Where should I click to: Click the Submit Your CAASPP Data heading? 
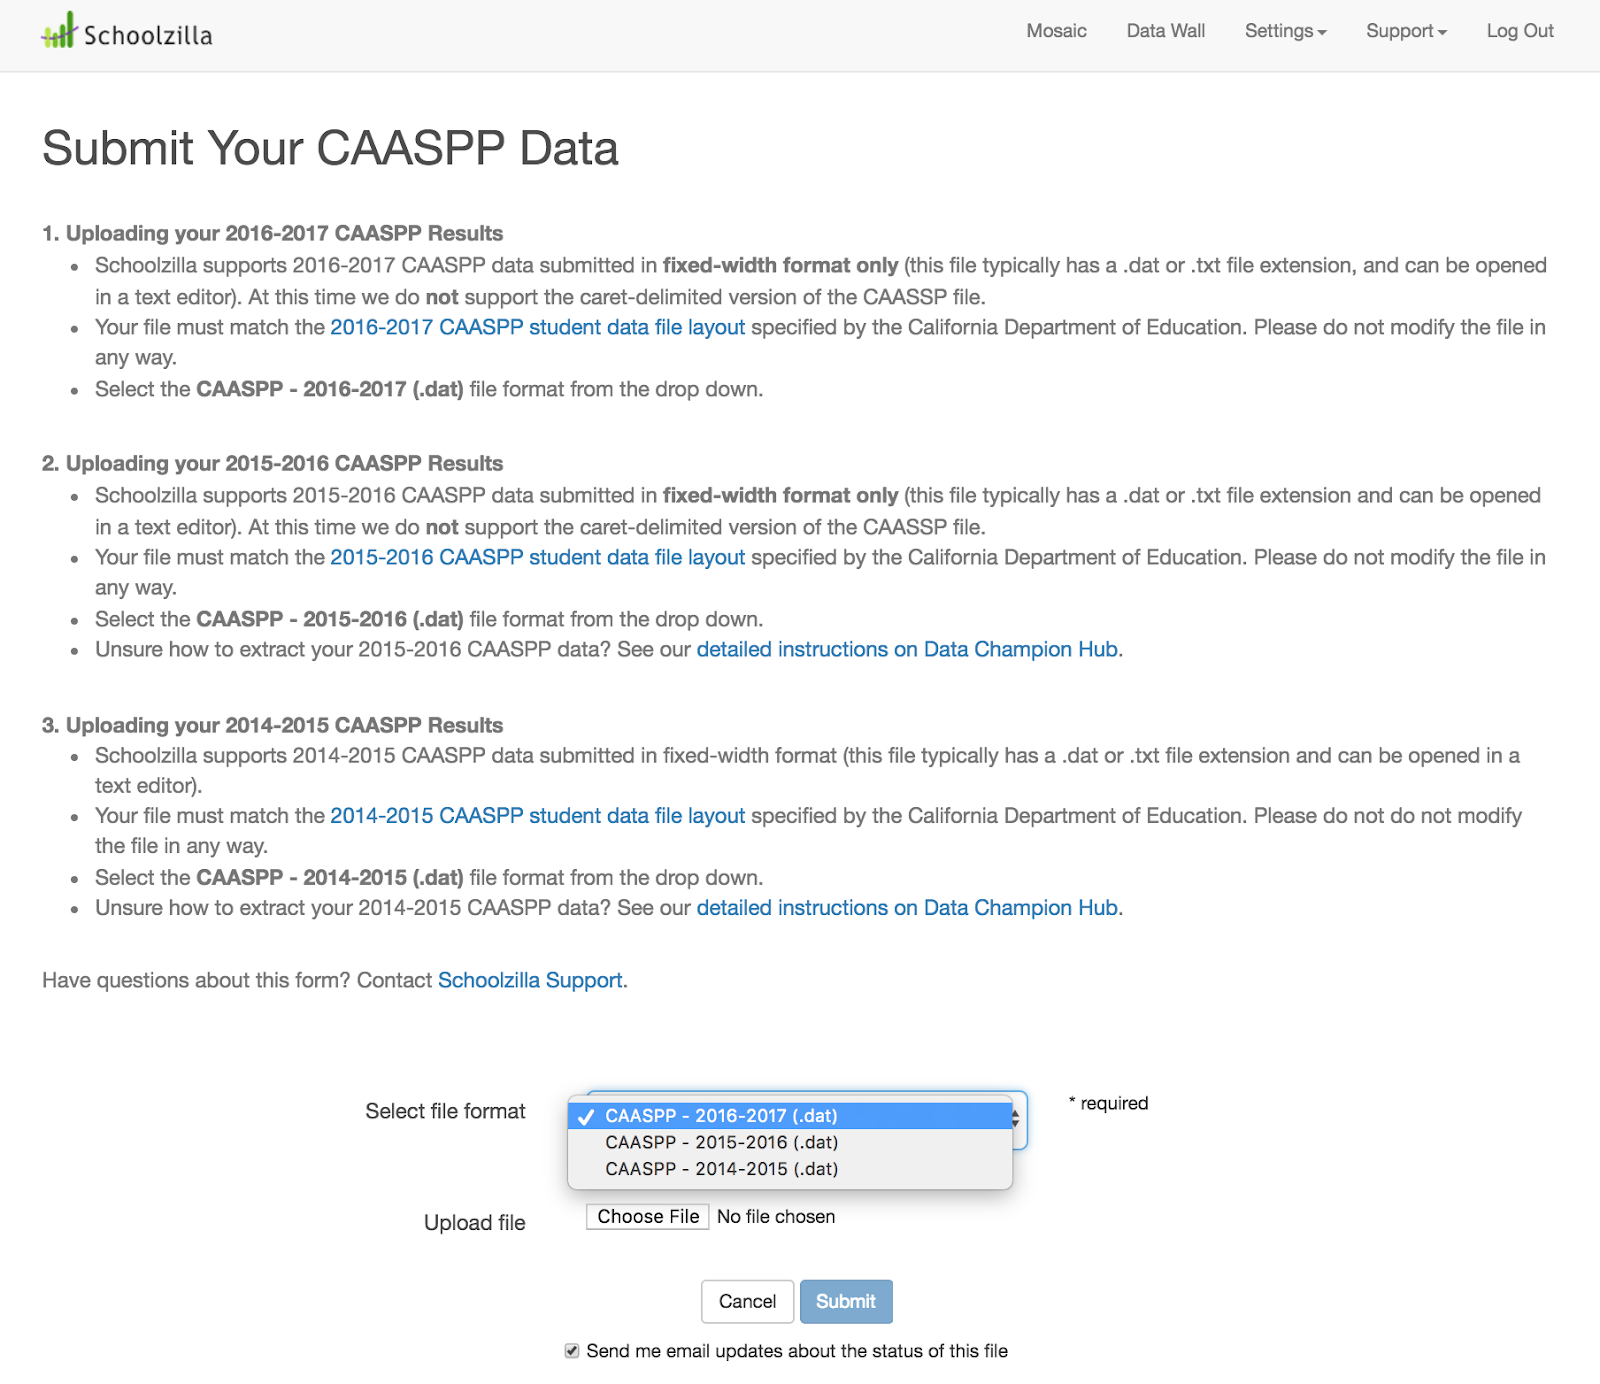330,148
